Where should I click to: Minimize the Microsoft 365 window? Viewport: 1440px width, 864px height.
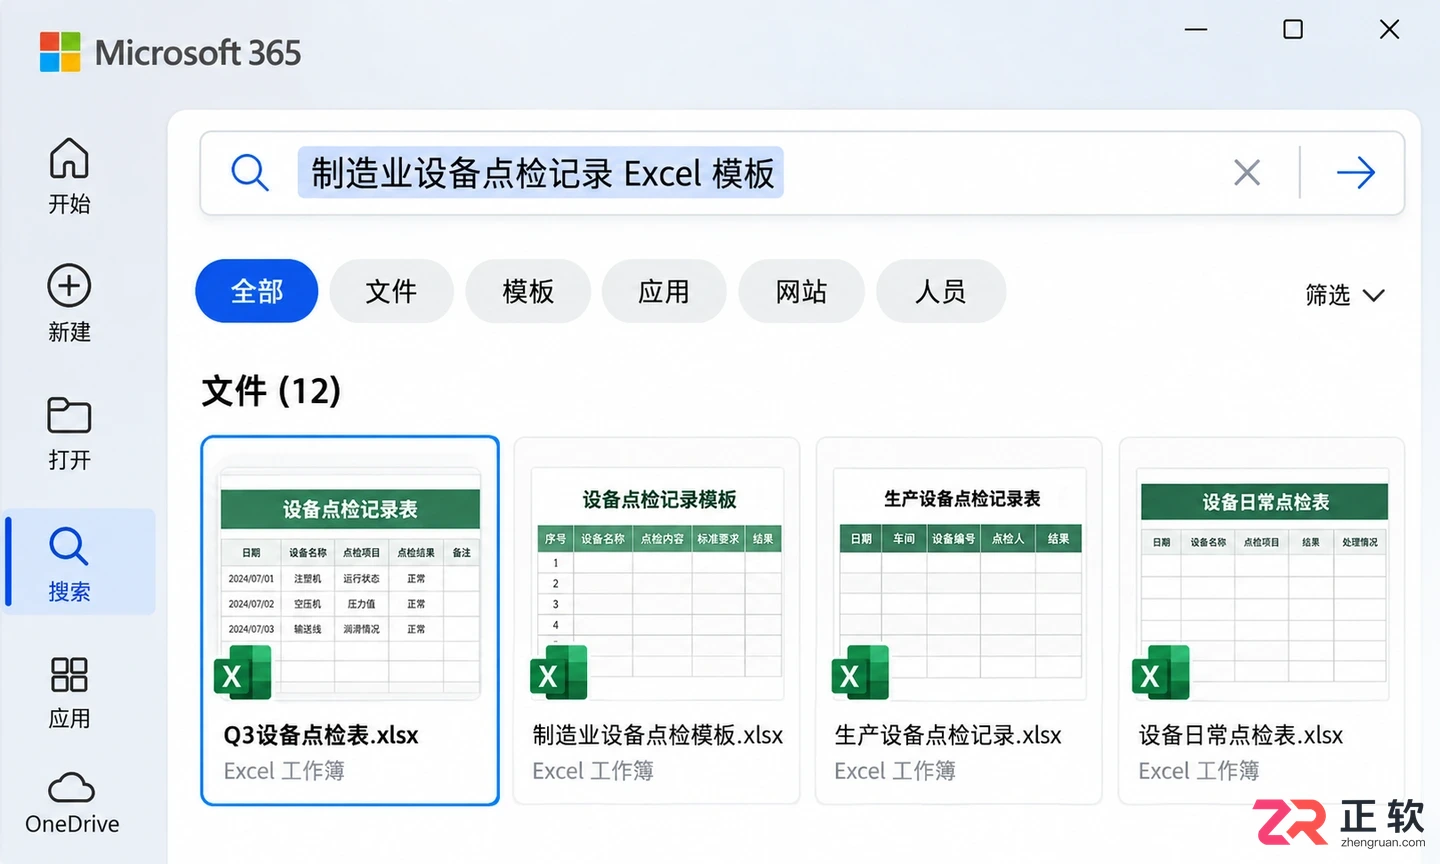(x=1196, y=30)
